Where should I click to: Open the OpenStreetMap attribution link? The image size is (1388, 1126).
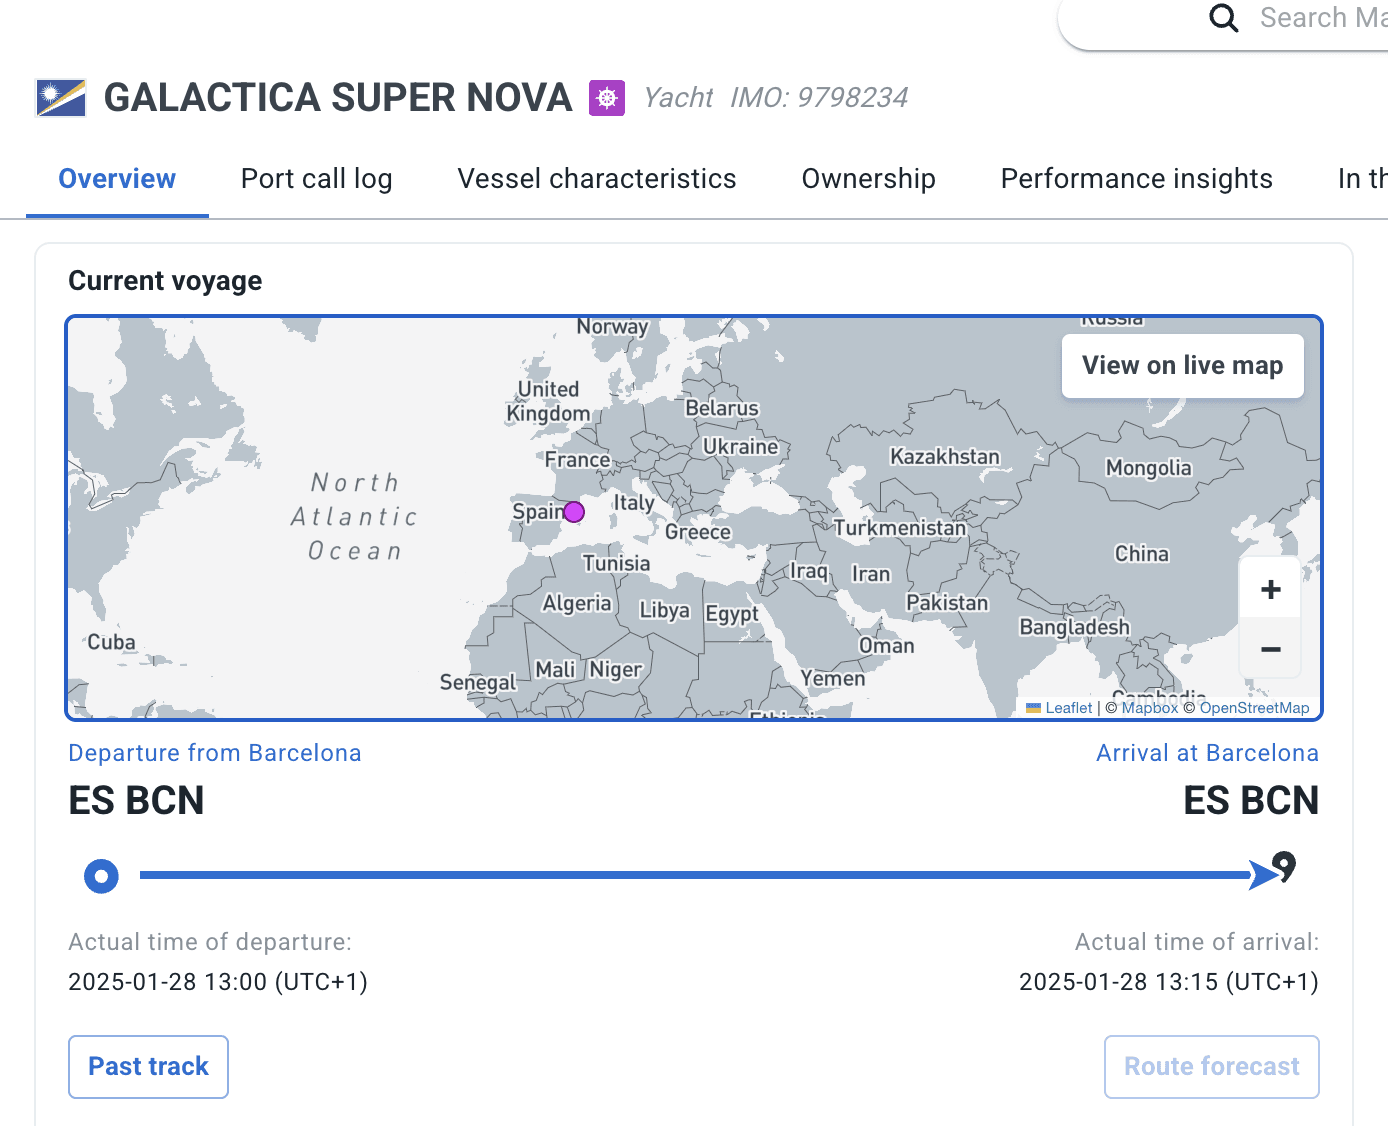coord(1254,708)
